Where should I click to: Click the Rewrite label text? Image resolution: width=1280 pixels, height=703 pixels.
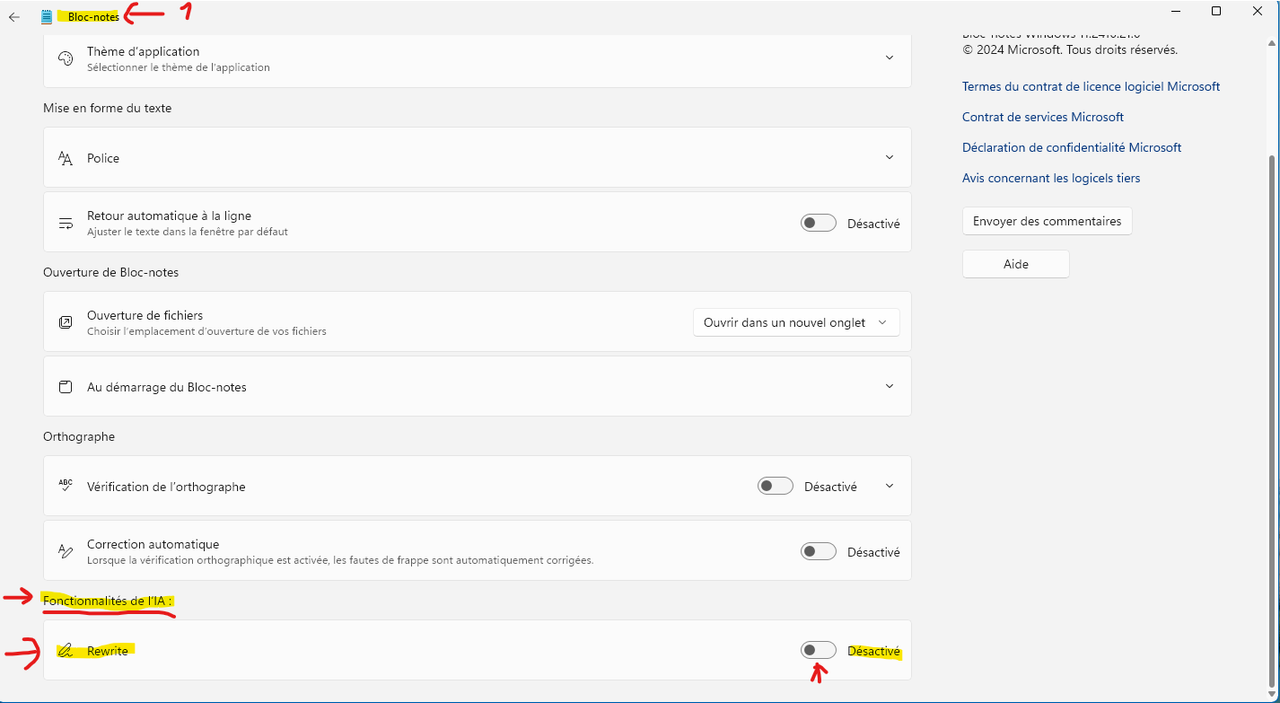[107, 651]
